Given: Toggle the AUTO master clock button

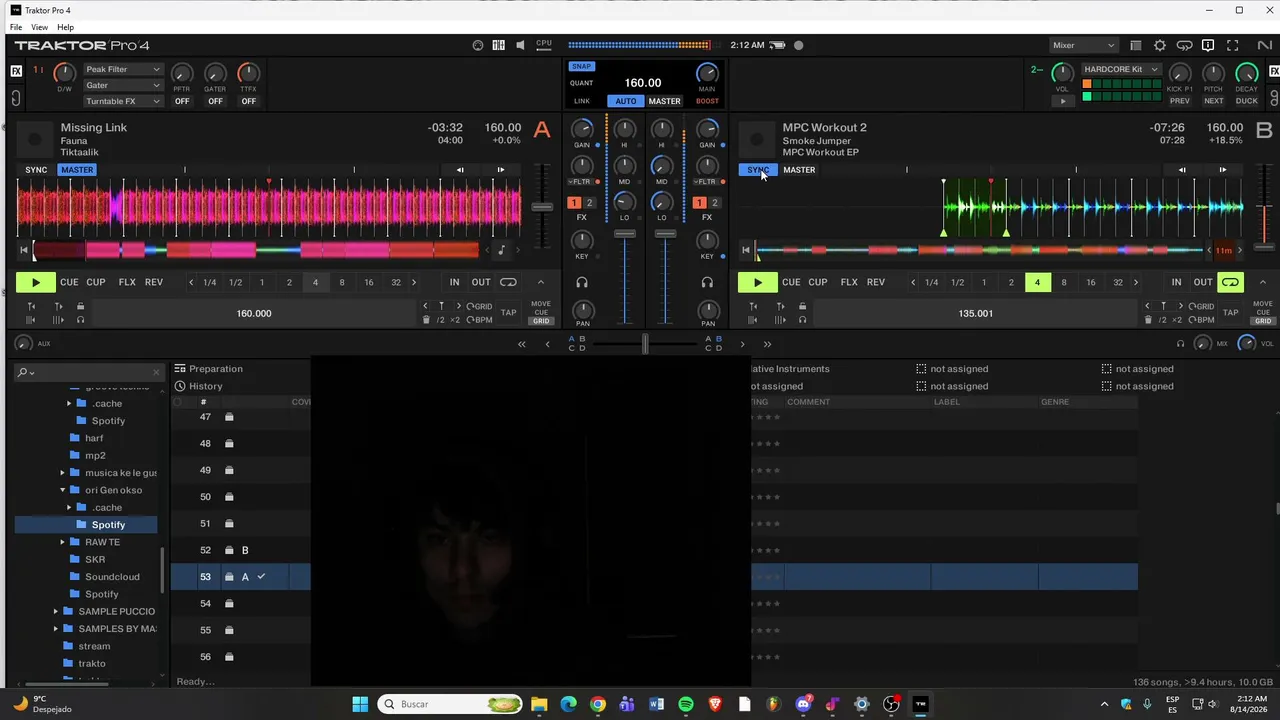Looking at the screenshot, I should point(626,101).
